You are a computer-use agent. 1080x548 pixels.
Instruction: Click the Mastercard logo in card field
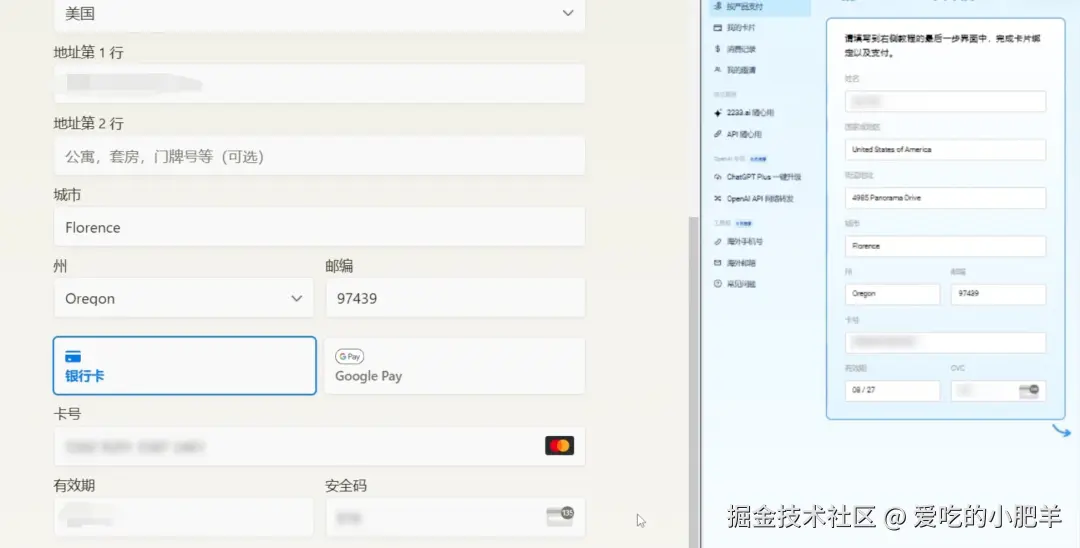(559, 445)
